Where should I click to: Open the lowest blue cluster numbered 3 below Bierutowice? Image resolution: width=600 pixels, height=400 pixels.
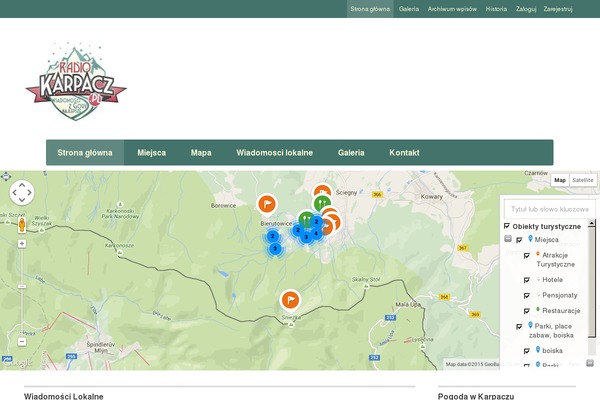coord(275,249)
